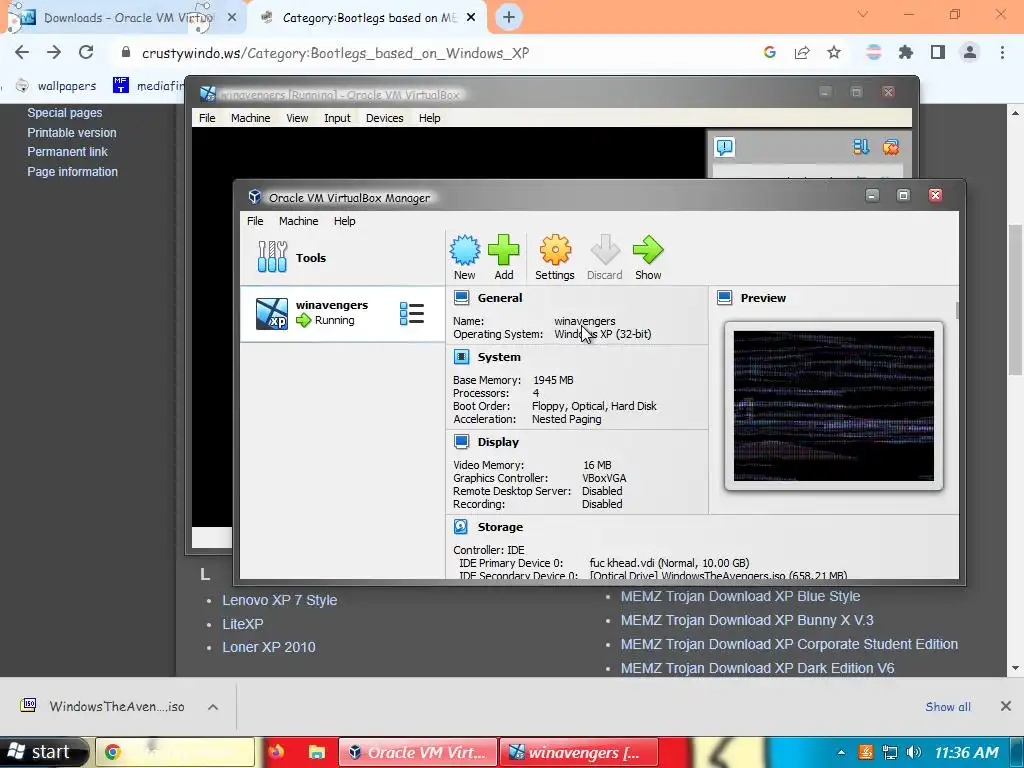Viewport: 1024px width, 768px height.
Task: Click the volume speaker tray icon
Action: pos(914,752)
